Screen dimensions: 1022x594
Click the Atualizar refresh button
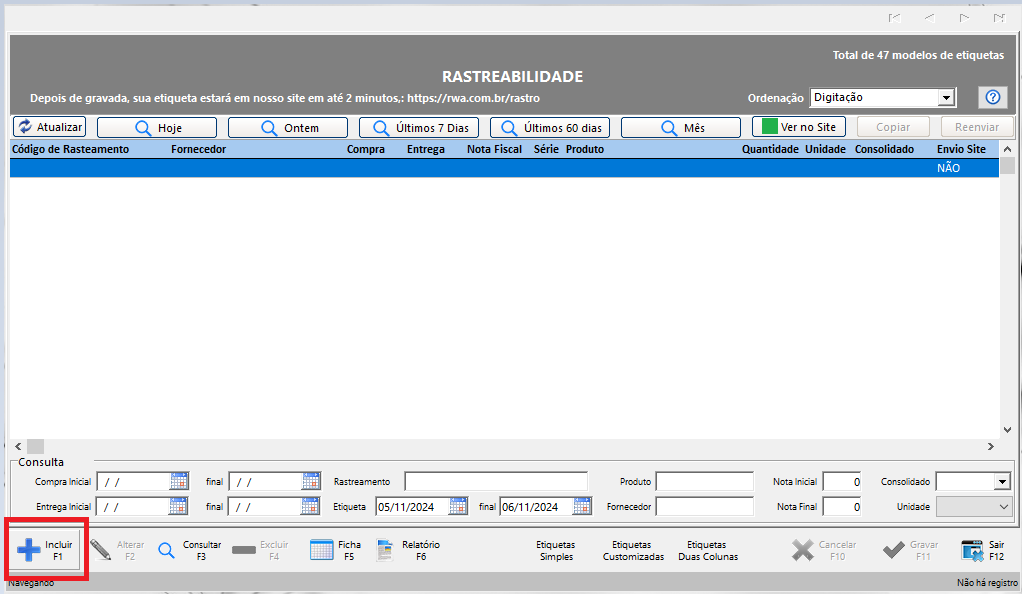[50, 127]
